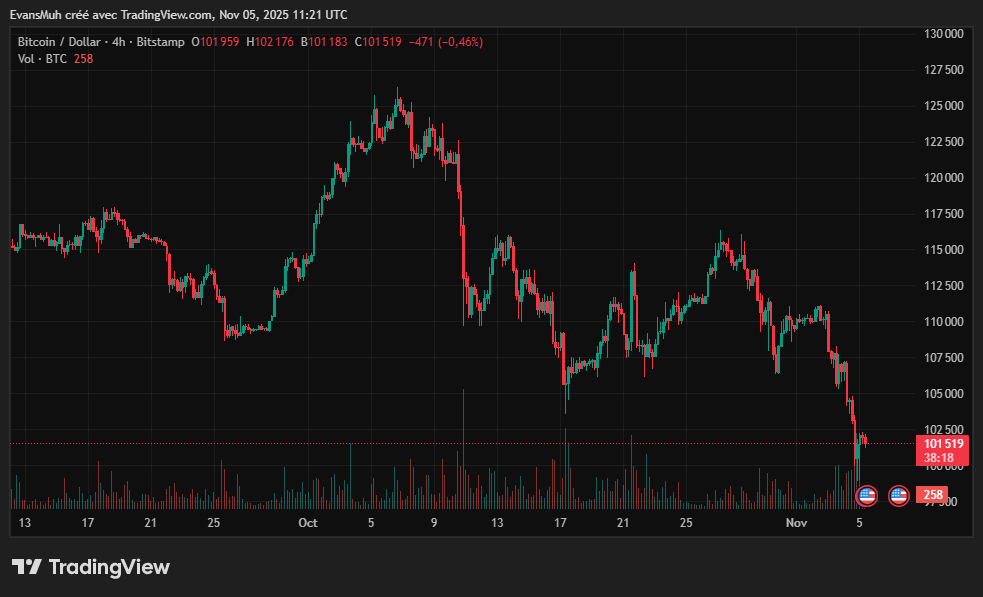Click the Bitstamp exchange name in the legend
The image size is (983, 597).
tap(160, 42)
